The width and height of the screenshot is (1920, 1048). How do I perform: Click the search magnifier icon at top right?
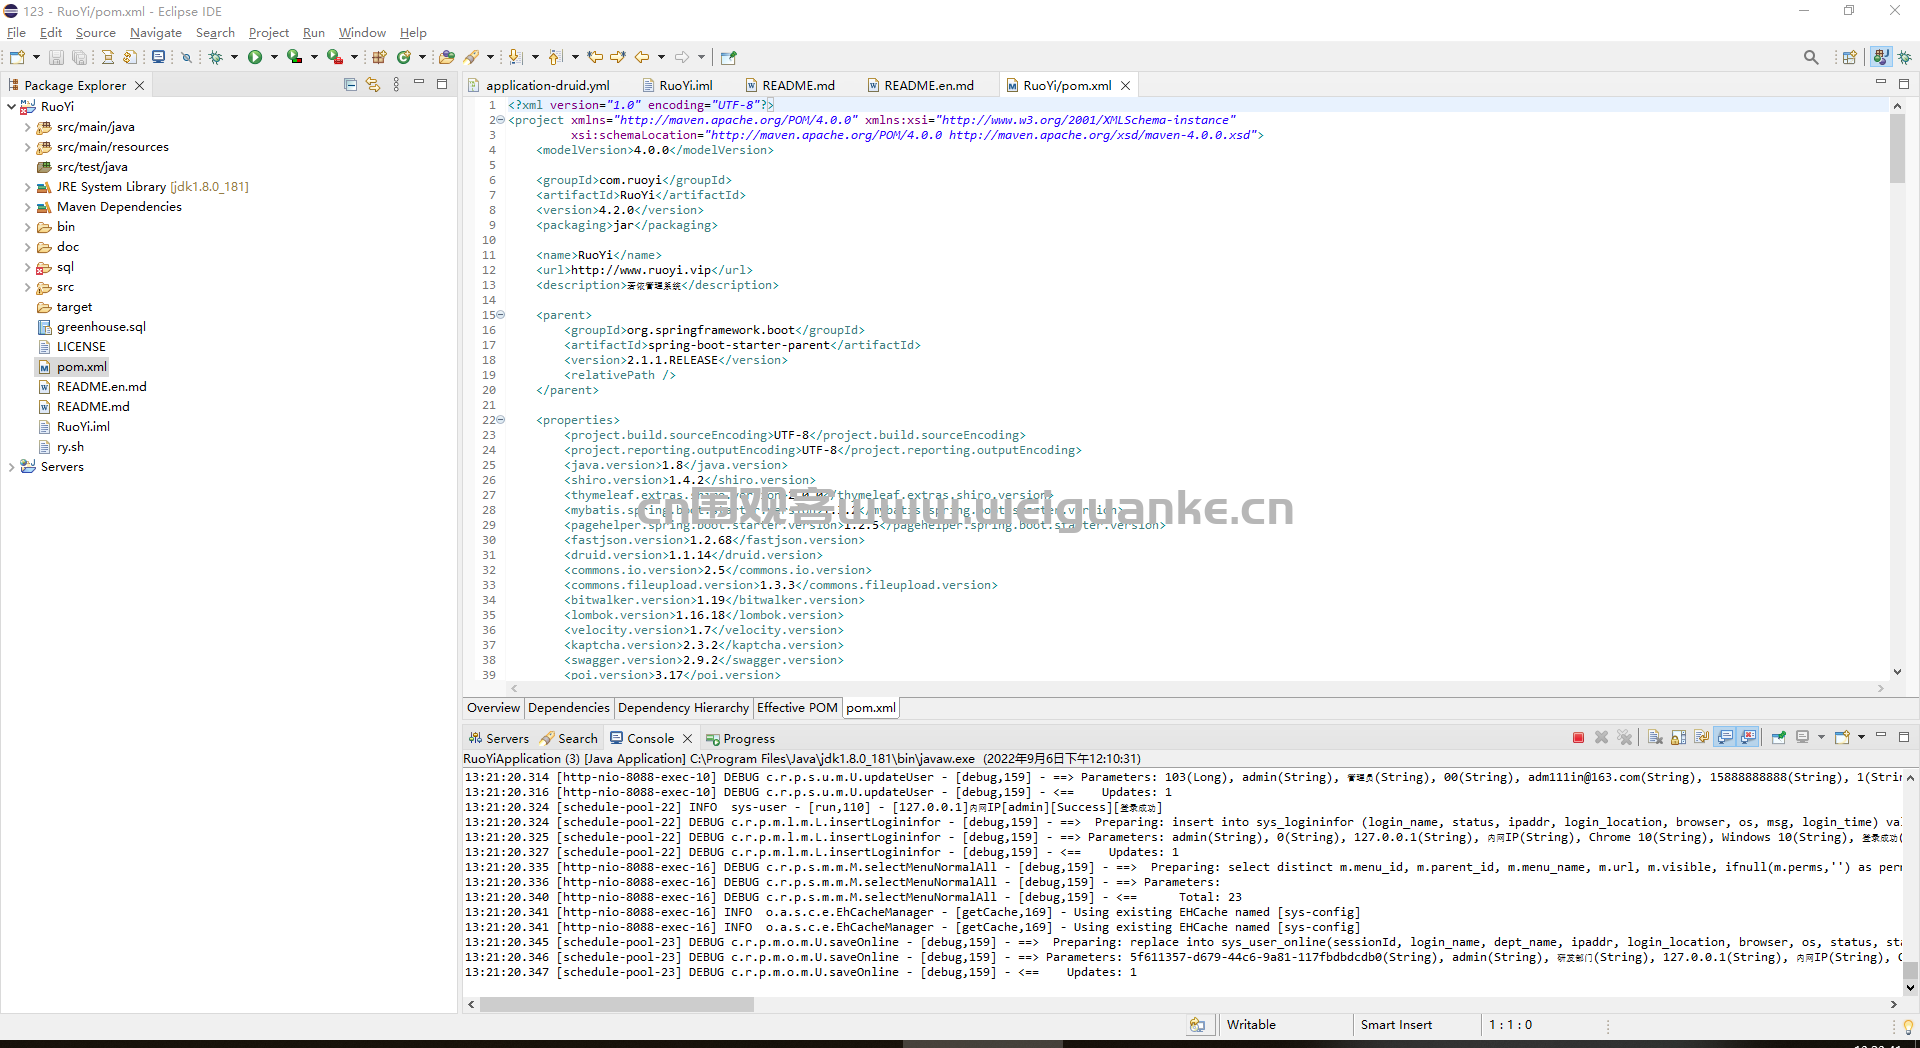[1811, 58]
